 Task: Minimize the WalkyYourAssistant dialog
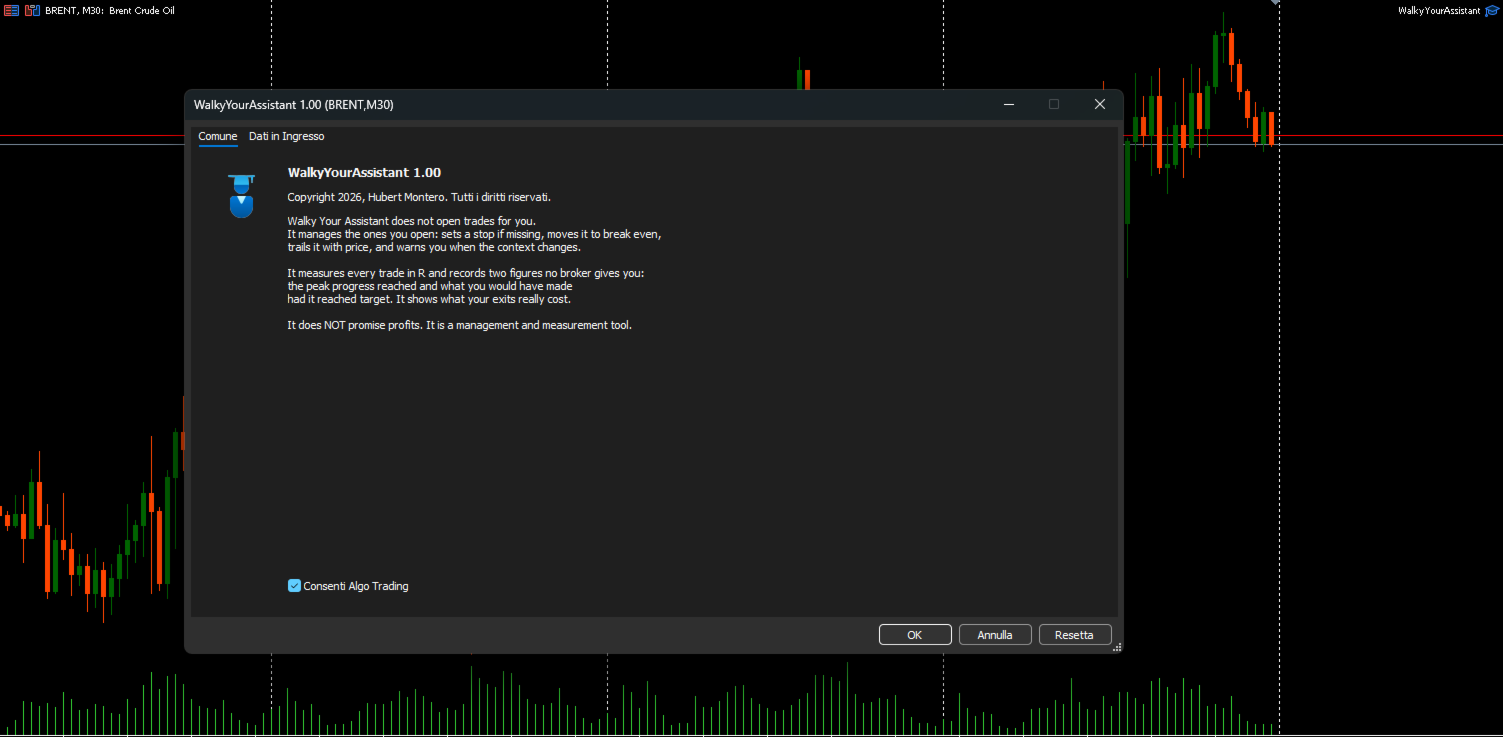point(1009,104)
